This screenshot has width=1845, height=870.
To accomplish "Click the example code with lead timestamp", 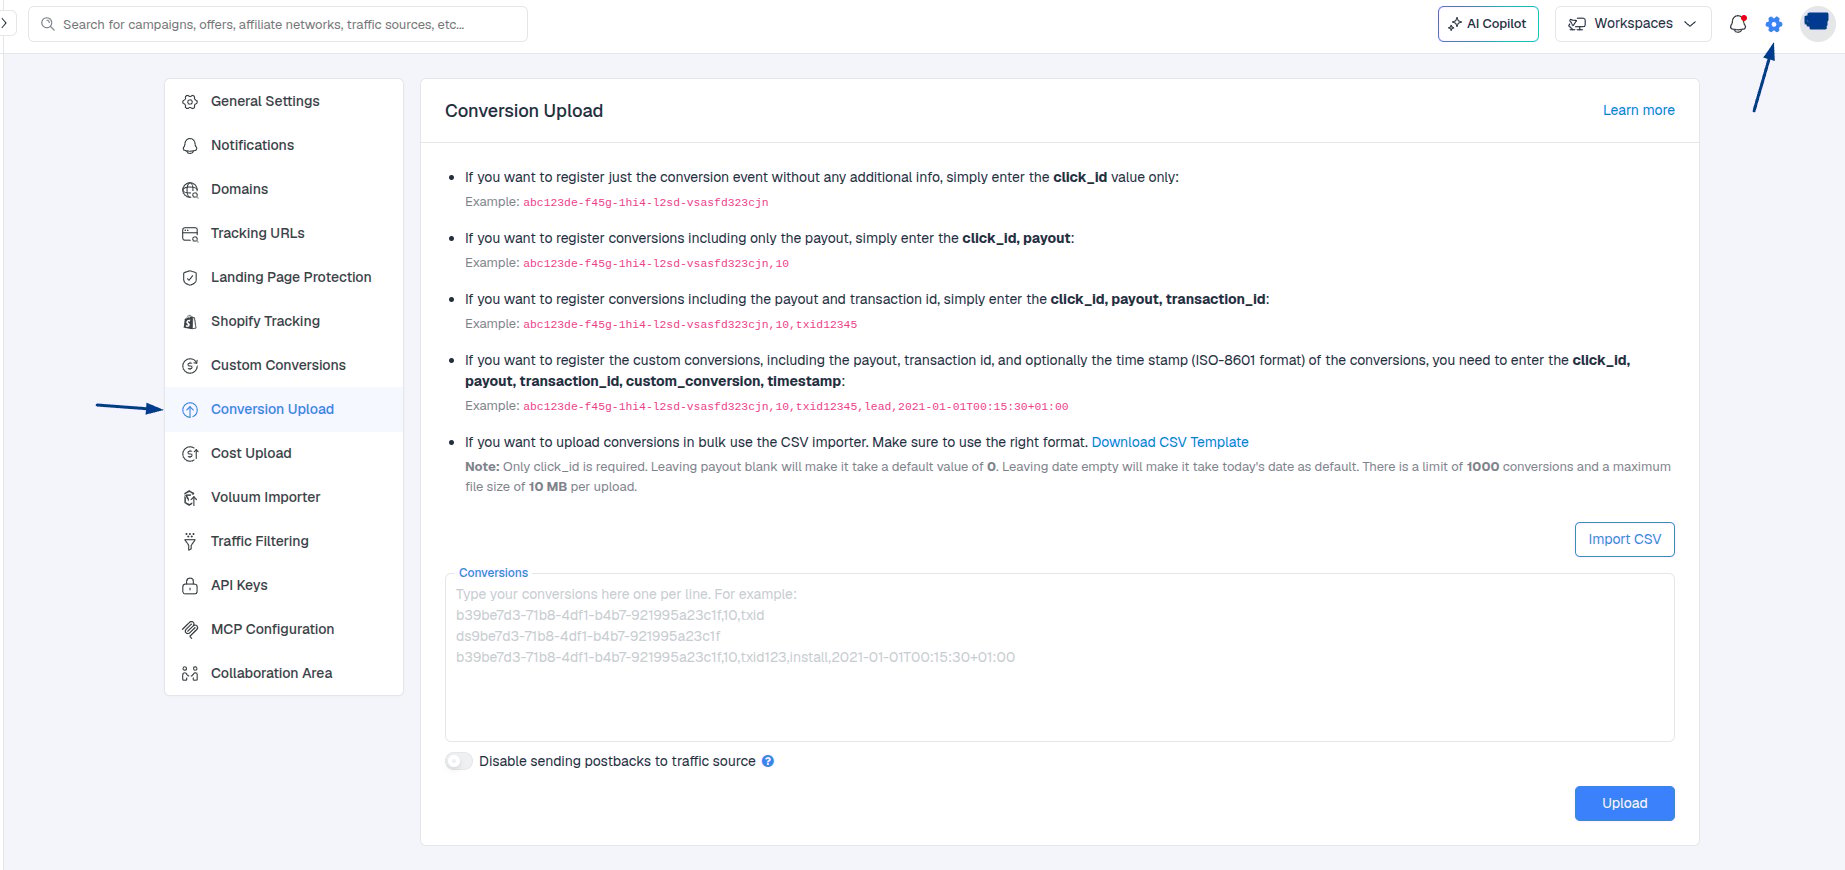I will [795, 407].
